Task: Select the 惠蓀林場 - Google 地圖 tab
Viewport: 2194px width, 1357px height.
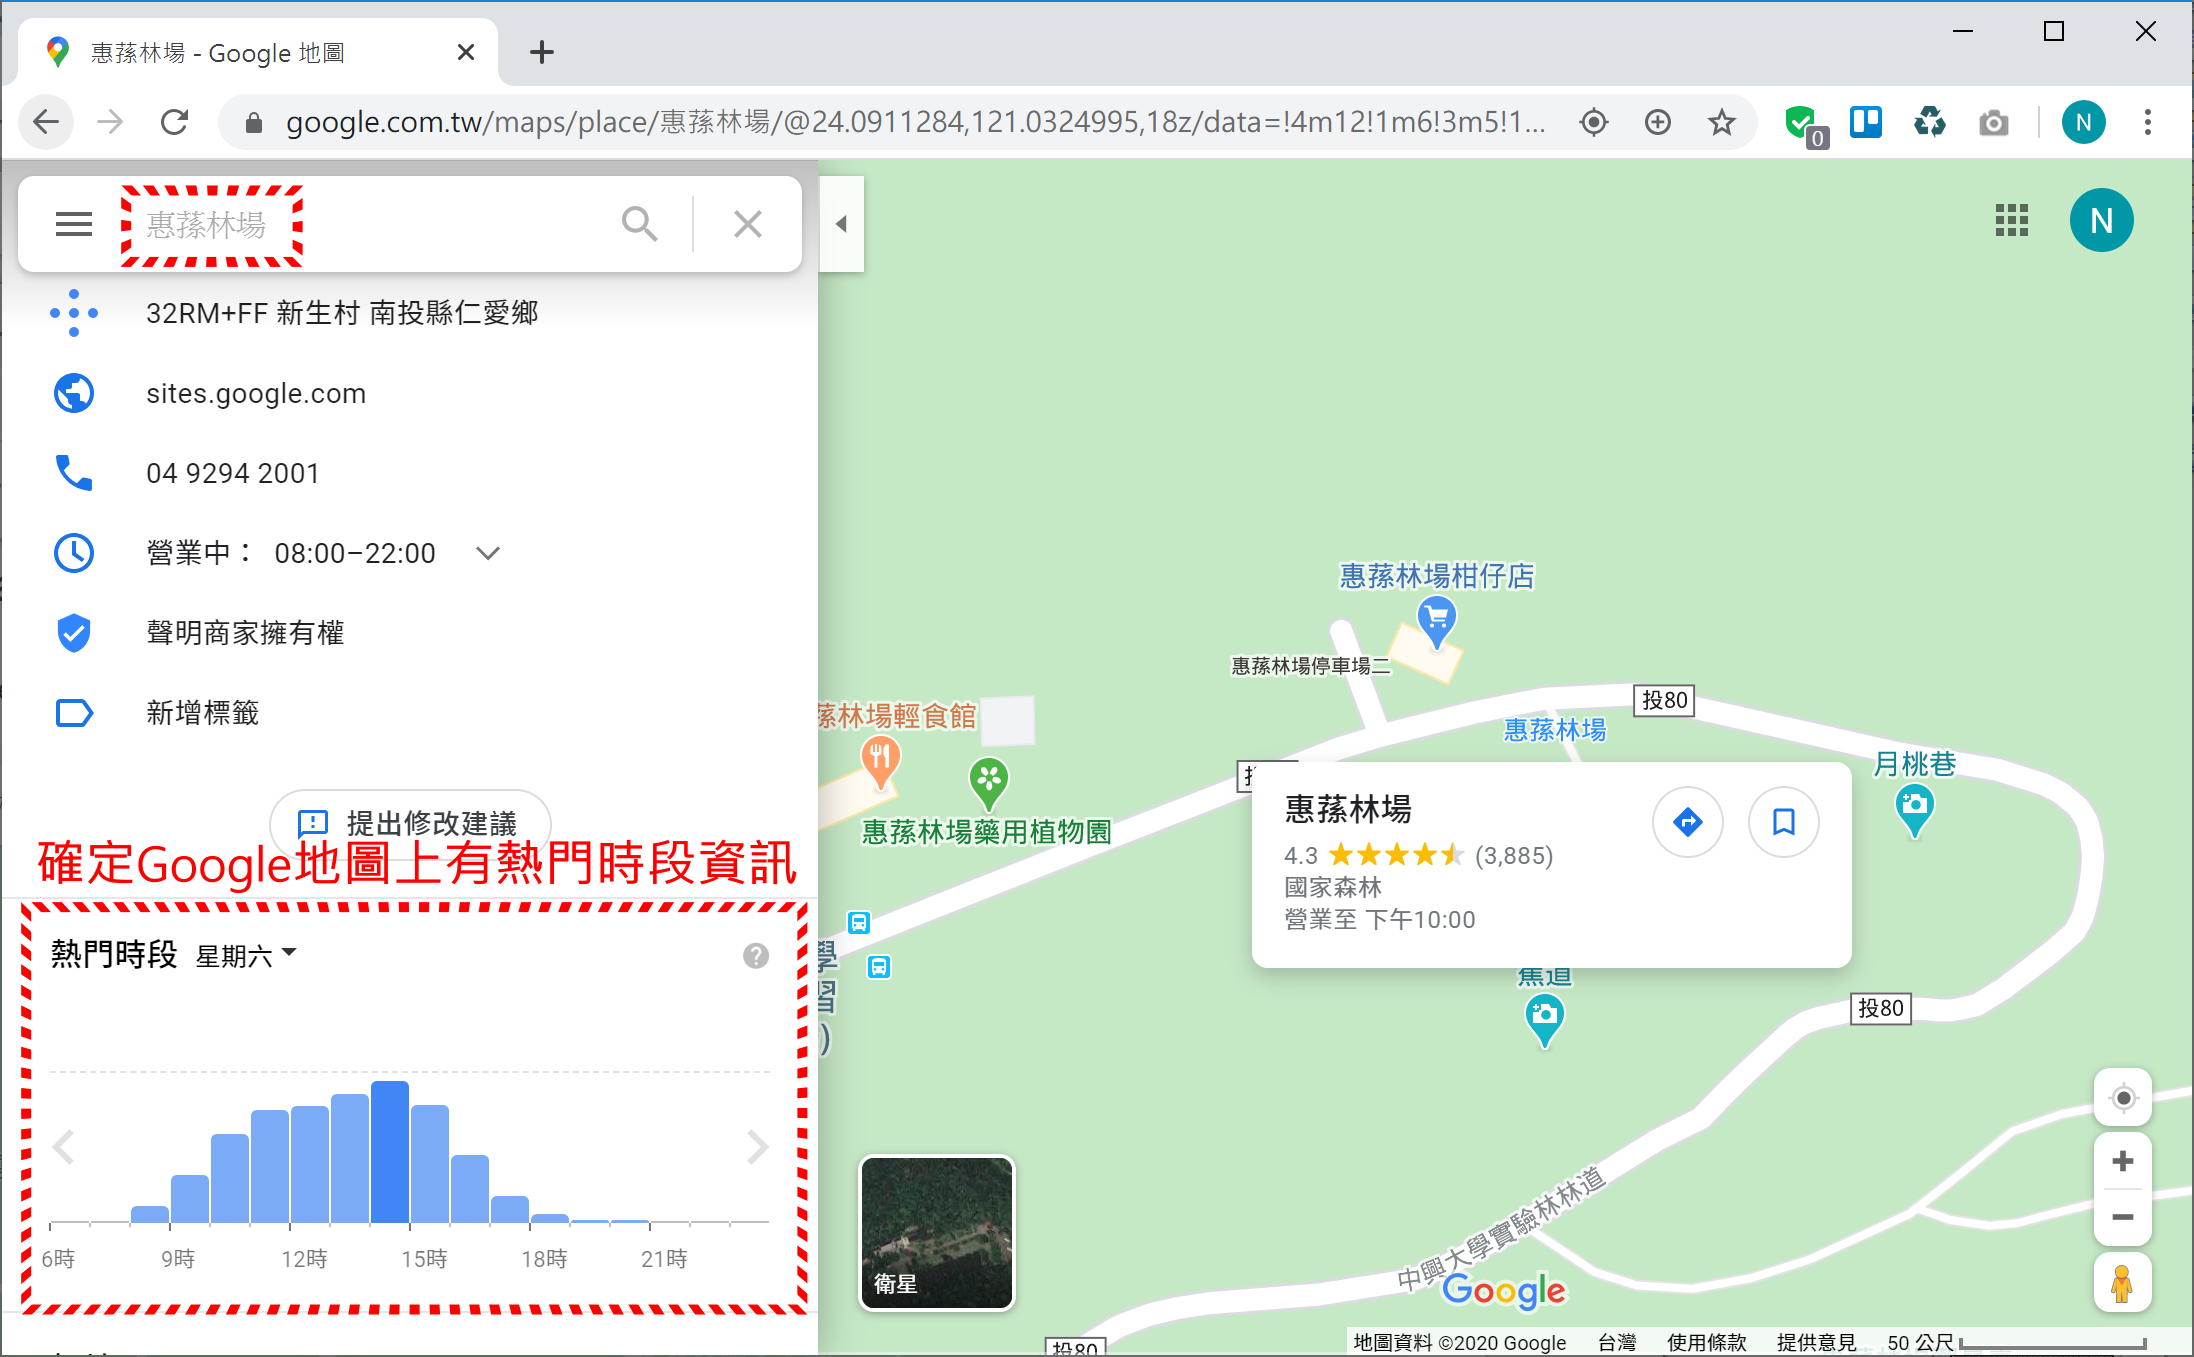Action: [258, 52]
